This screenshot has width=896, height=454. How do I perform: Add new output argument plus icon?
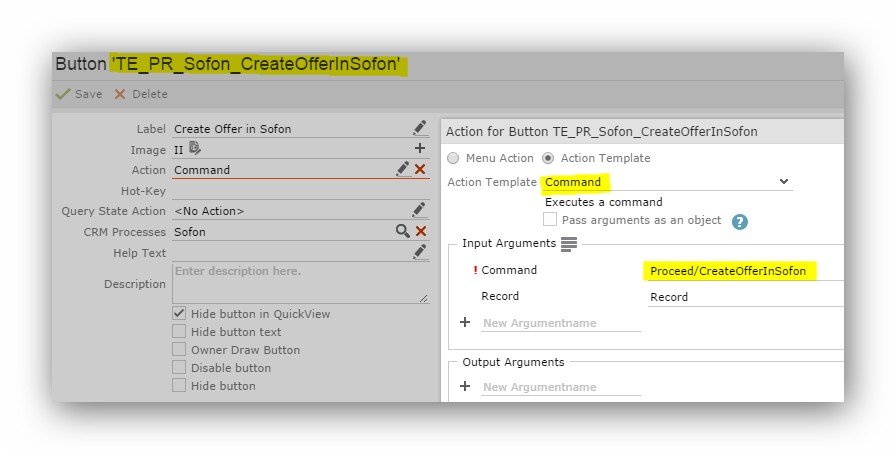click(465, 387)
